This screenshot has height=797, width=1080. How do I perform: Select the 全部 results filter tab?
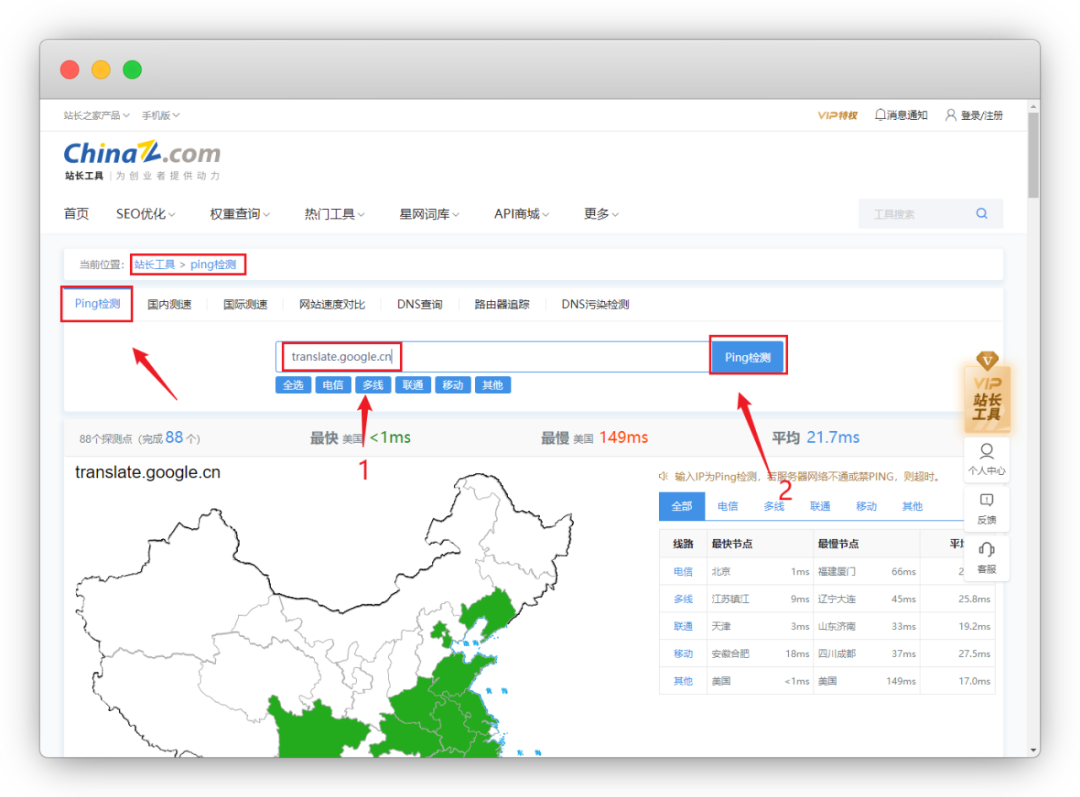point(682,506)
